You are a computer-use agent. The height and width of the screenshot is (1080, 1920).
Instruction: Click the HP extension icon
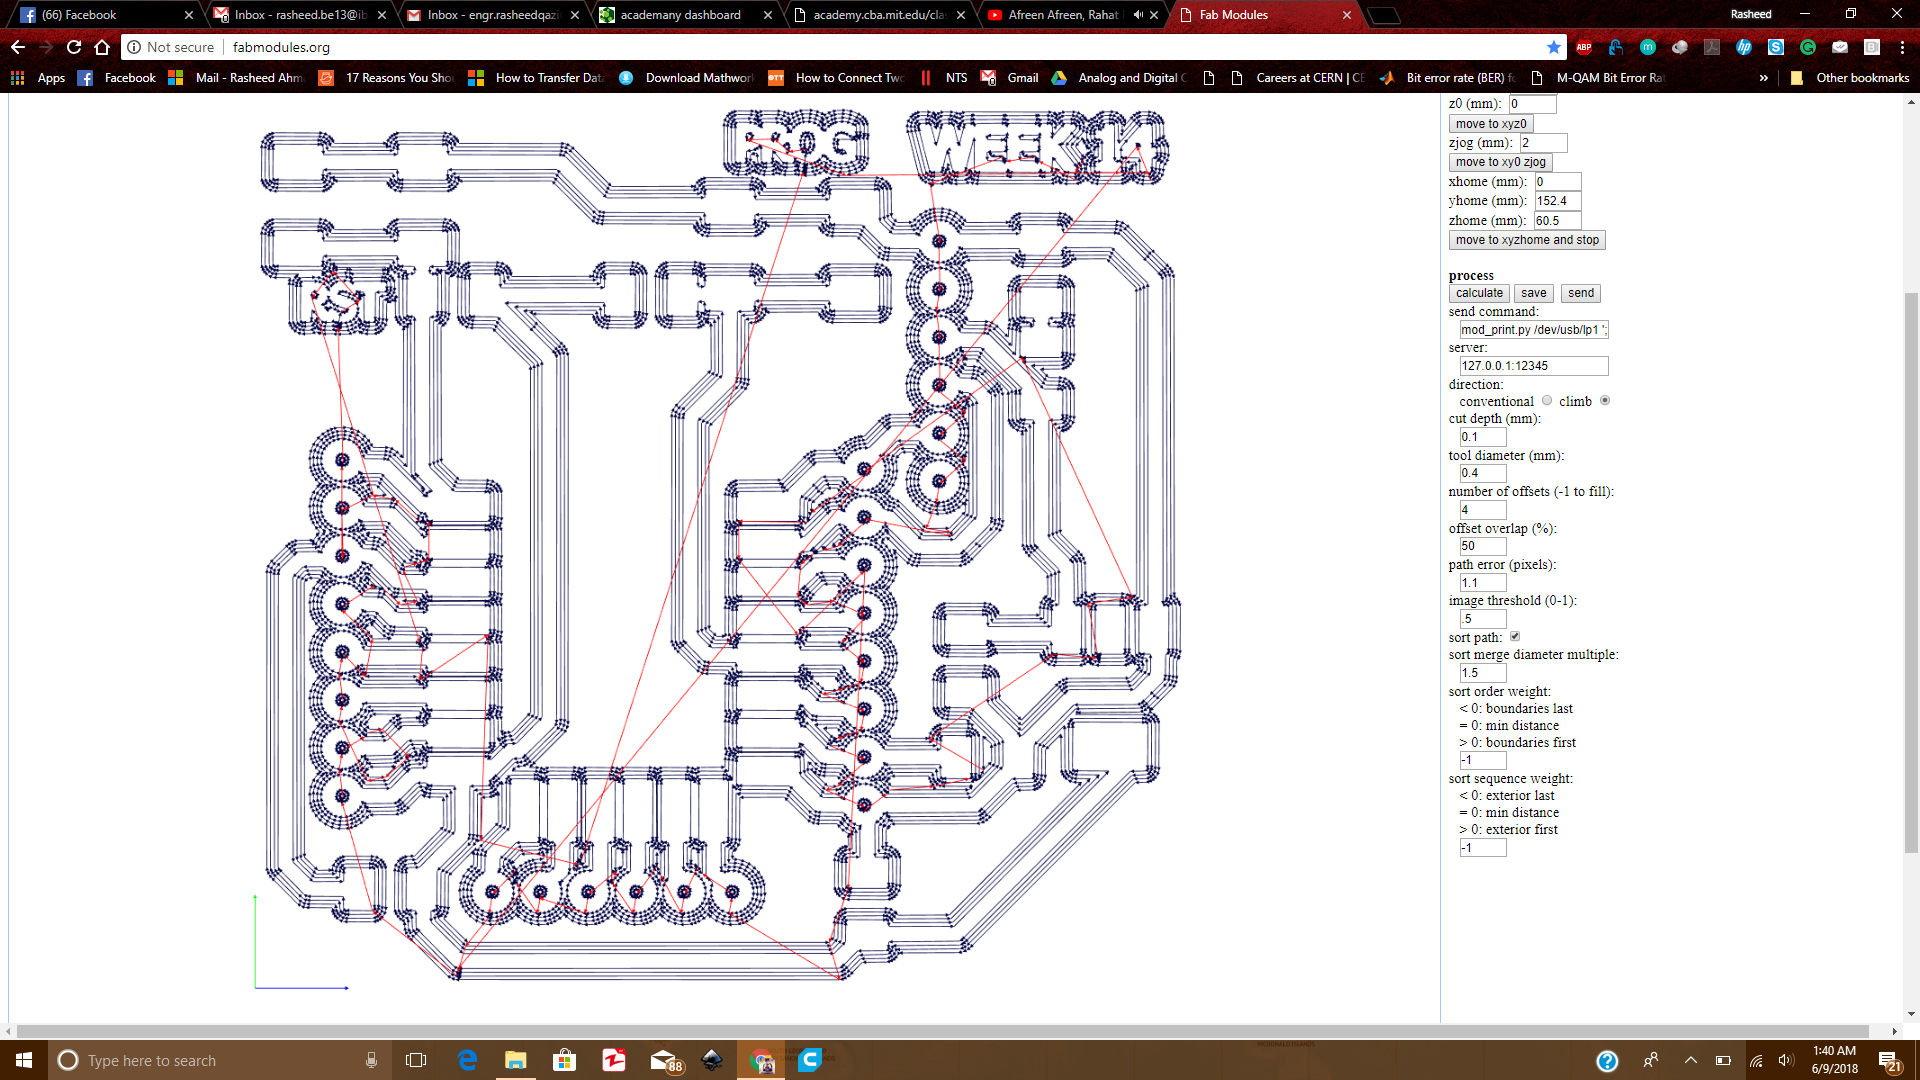[x=1744, y=47]
